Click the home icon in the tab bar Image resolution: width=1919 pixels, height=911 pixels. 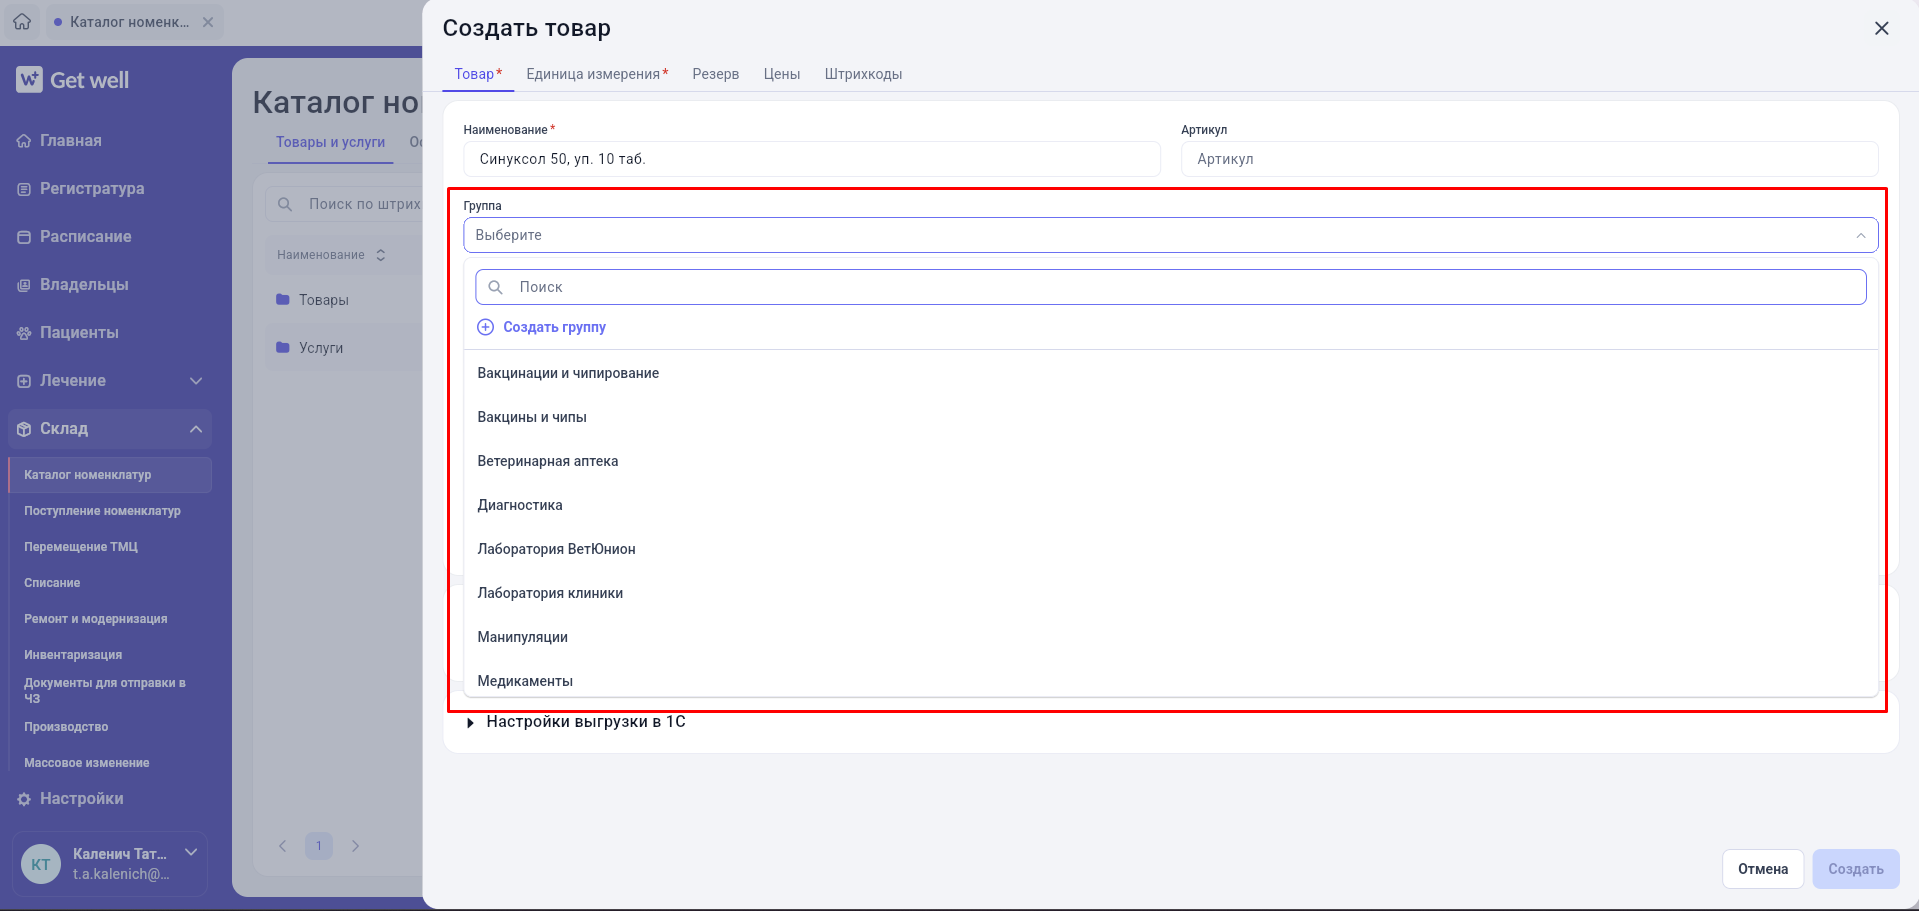pyautogui.click(x=22, y=21)
